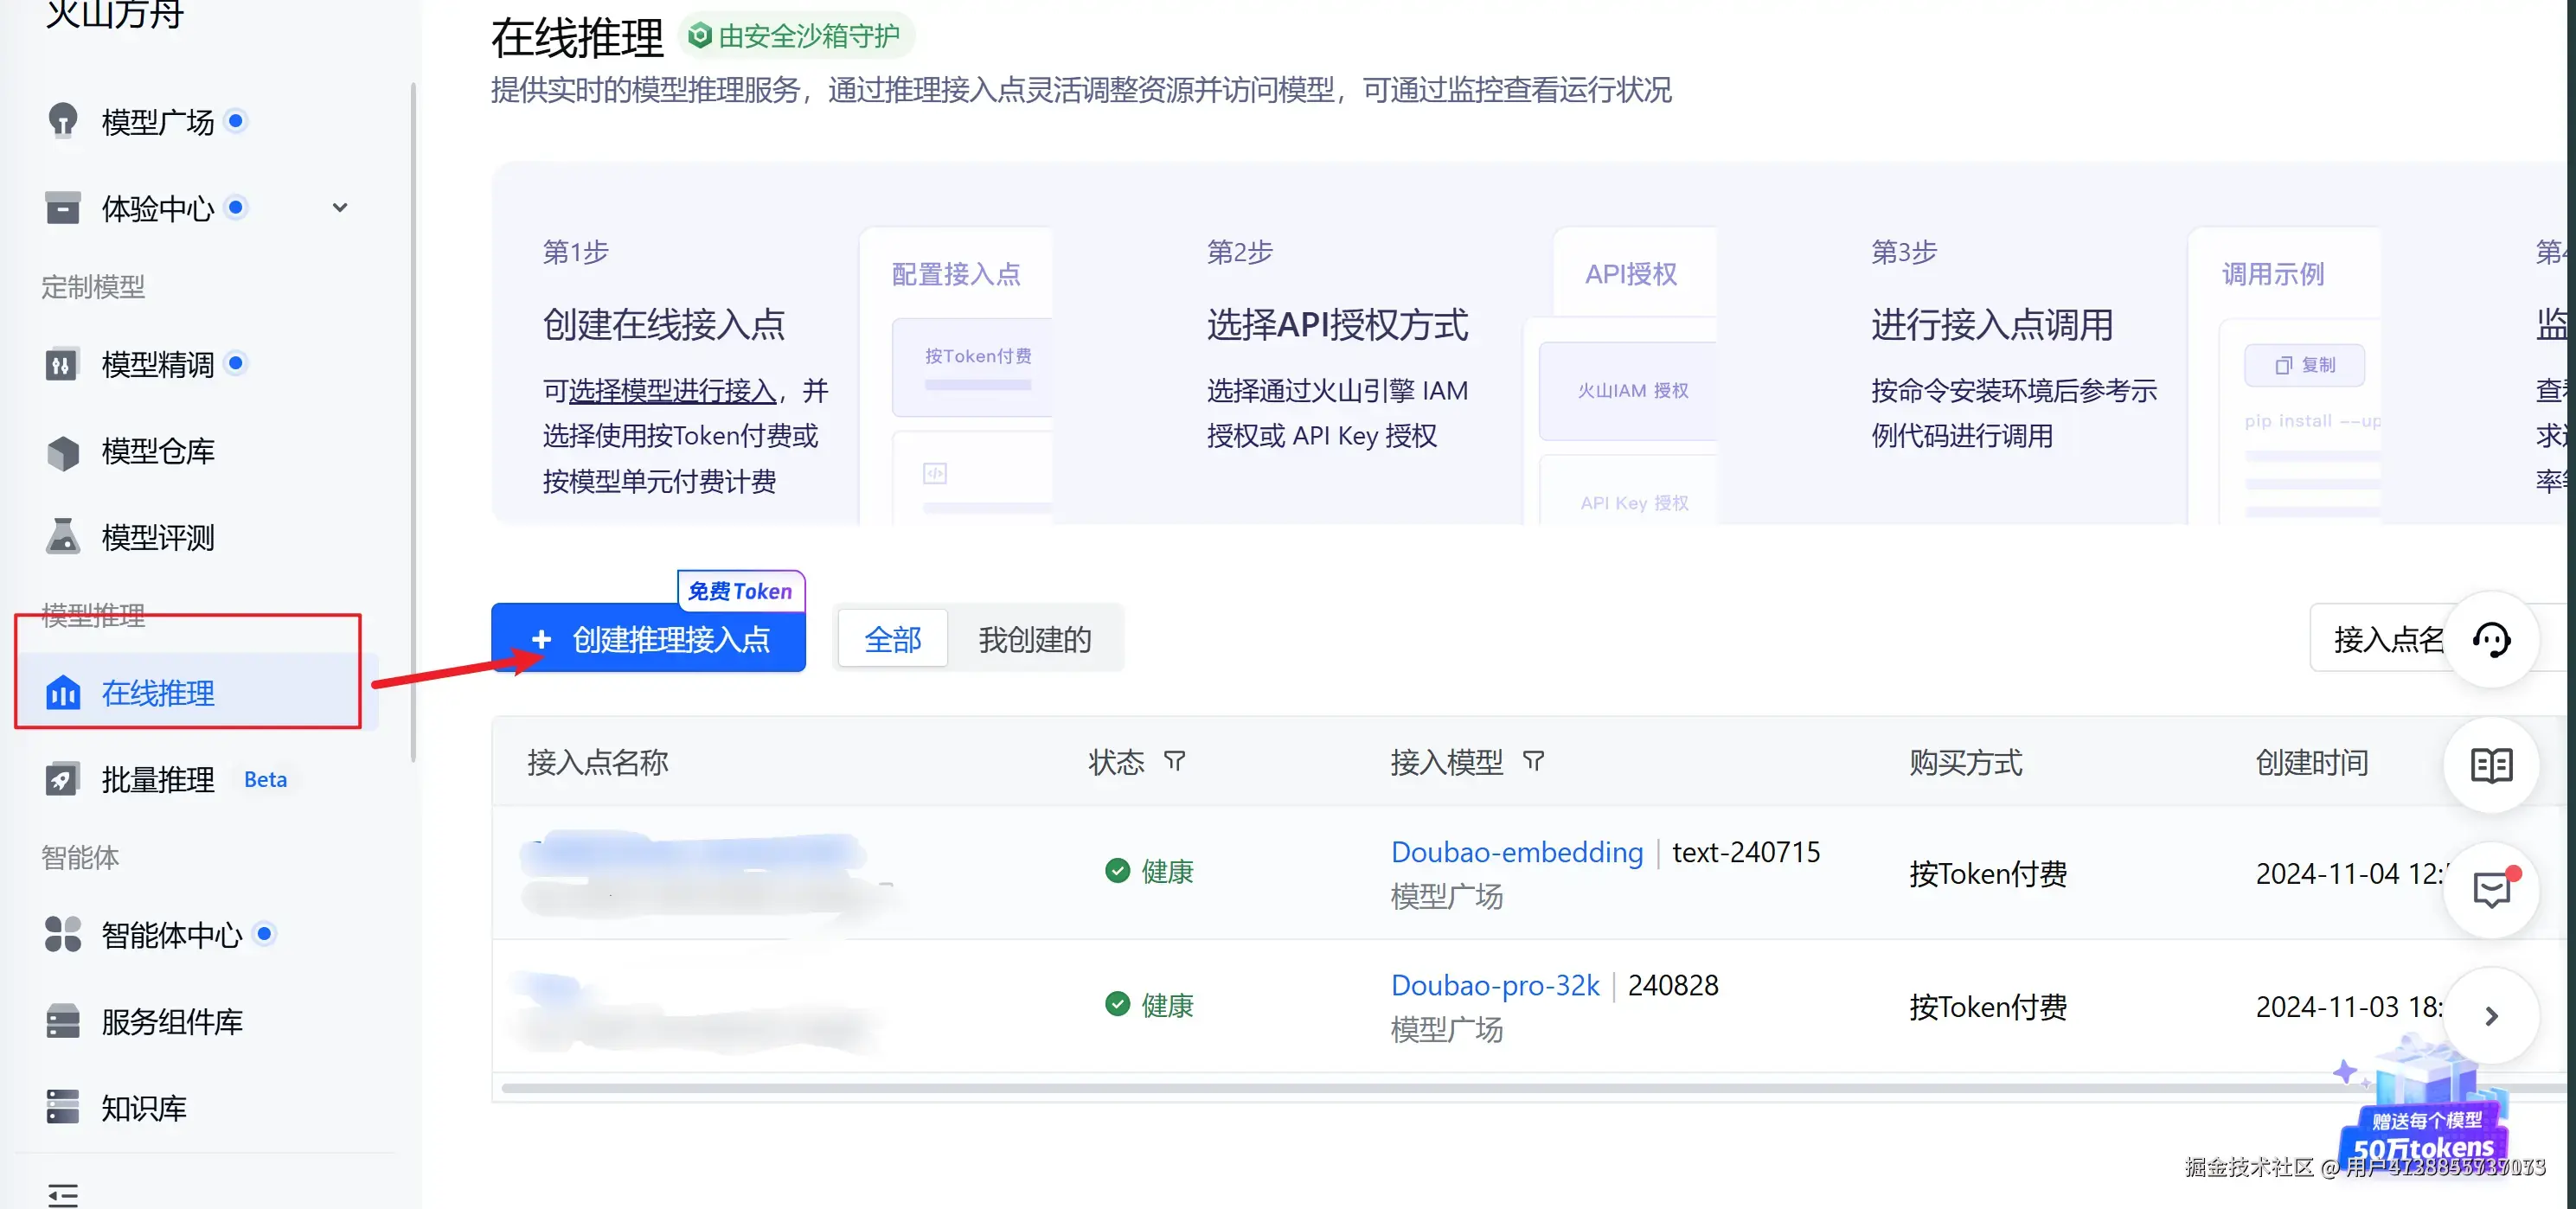Go to 模型评测 in sidebar

(157, 538)
